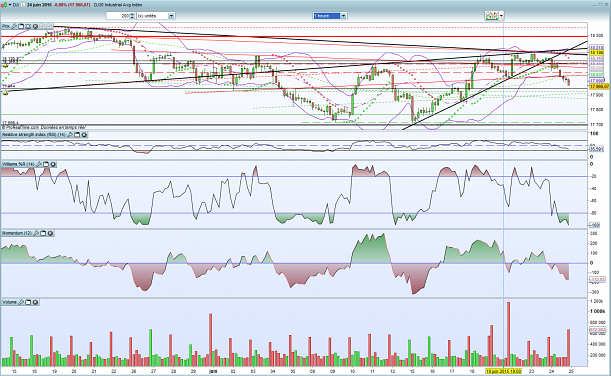Adjust the stepper arrows next to the 200 value

pyautogui.click(x=132, y=16)
